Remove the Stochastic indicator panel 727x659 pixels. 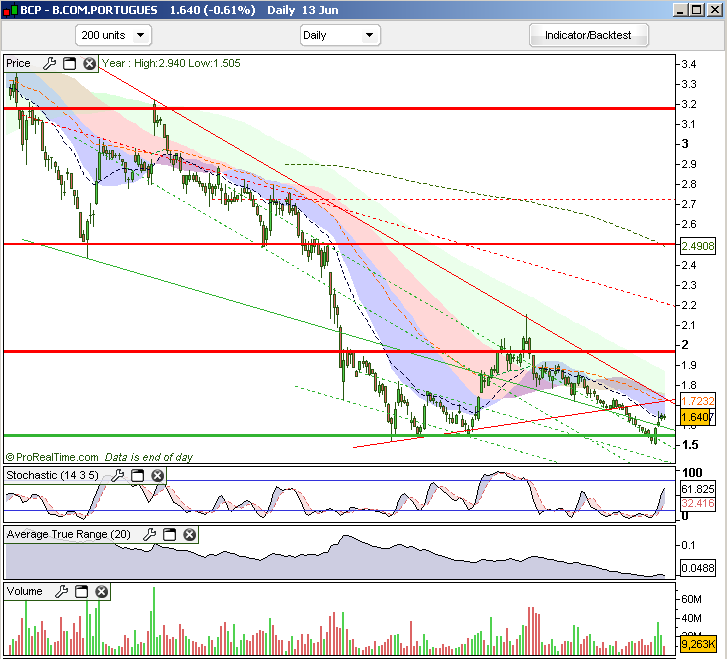pyautogui.click(x=158, y=475)
